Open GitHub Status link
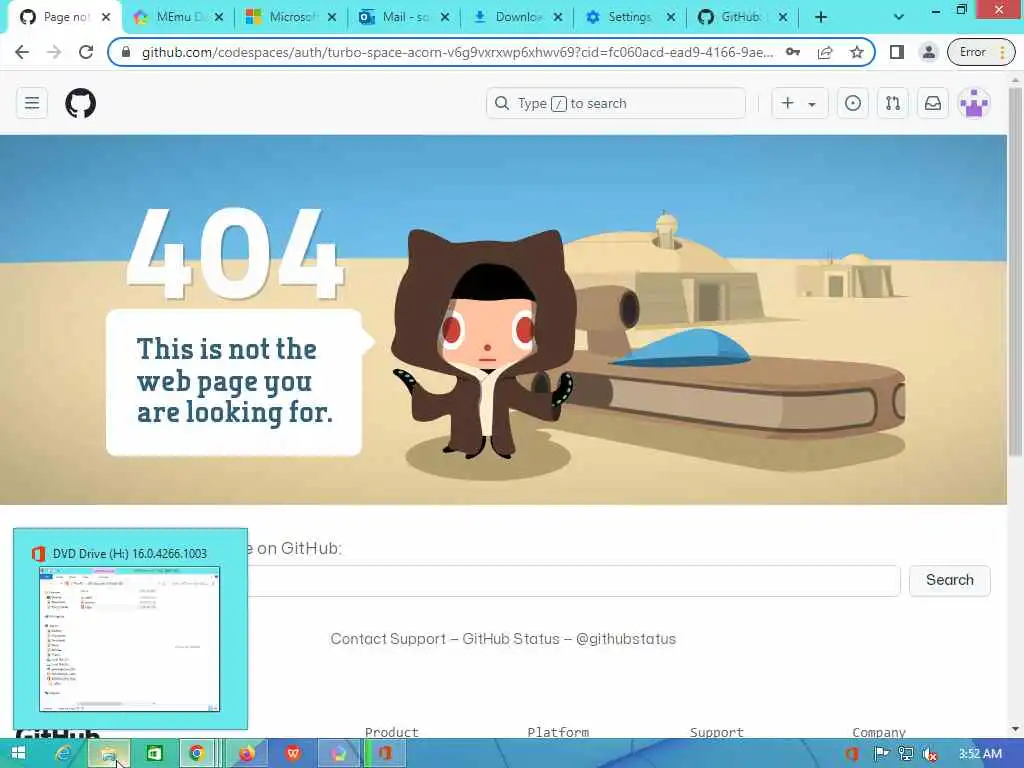Image resolution: width=1024 pixels, height=768 pixels. (511, 639)
